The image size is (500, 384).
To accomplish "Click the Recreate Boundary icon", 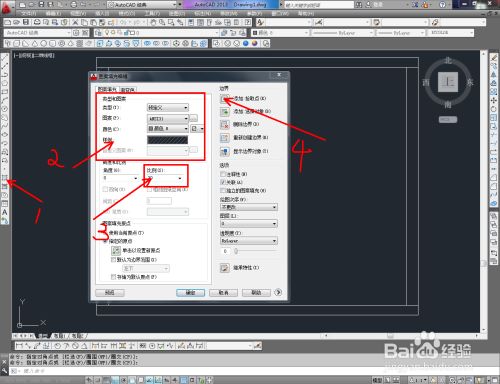I will coord(225,138).
